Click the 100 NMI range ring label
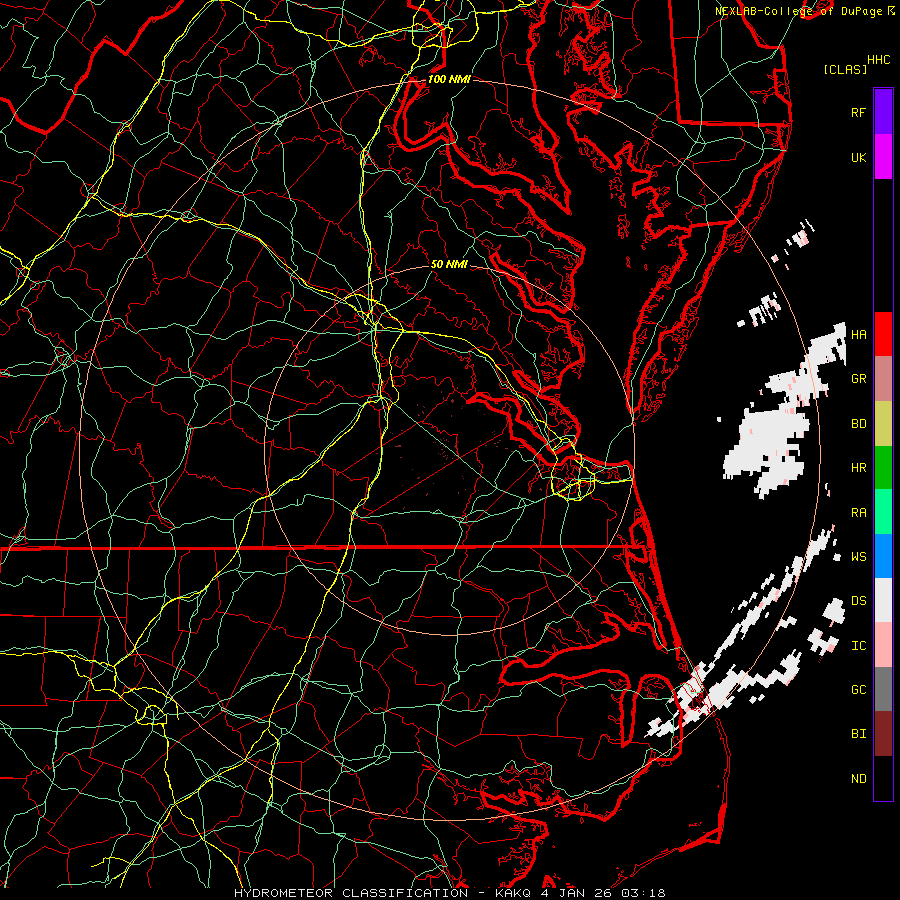This screenshot has width=900, height=900. coord(449,79)
